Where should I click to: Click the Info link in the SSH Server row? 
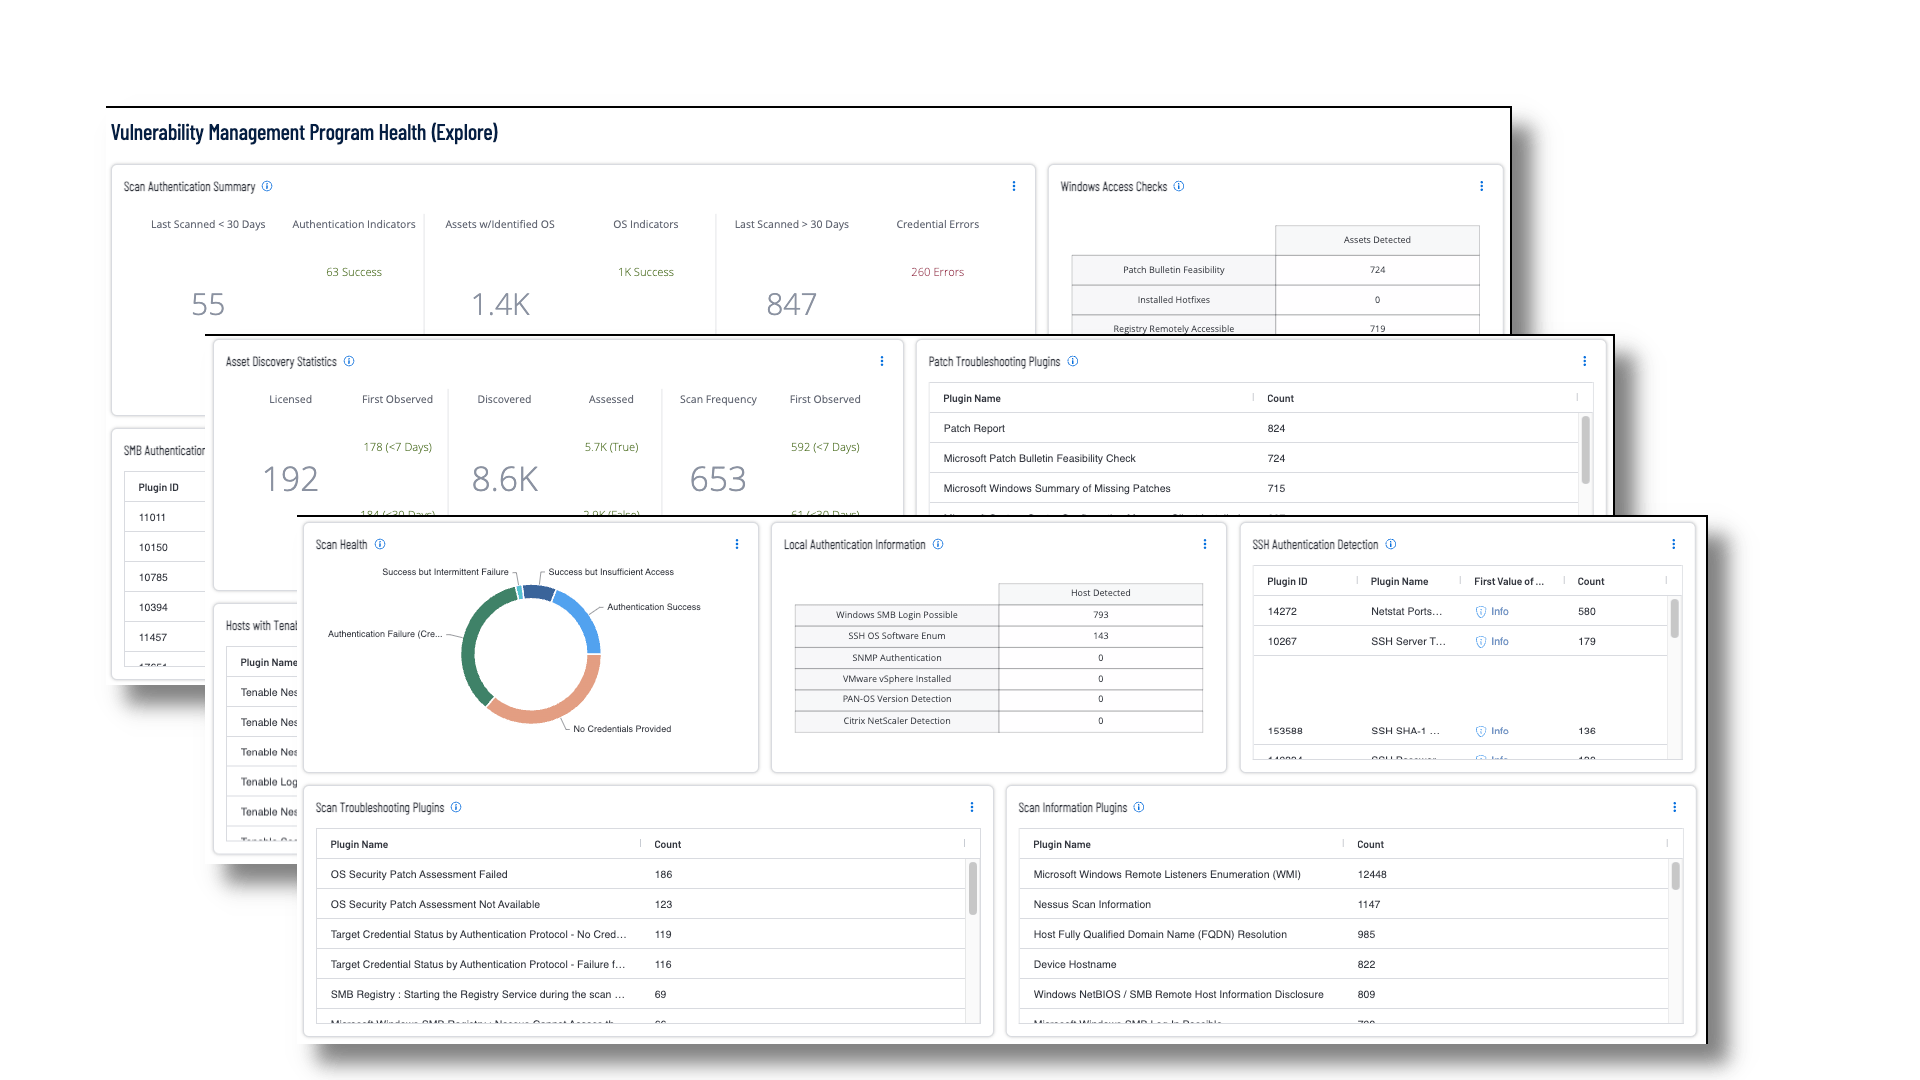tap(1496, 641)
